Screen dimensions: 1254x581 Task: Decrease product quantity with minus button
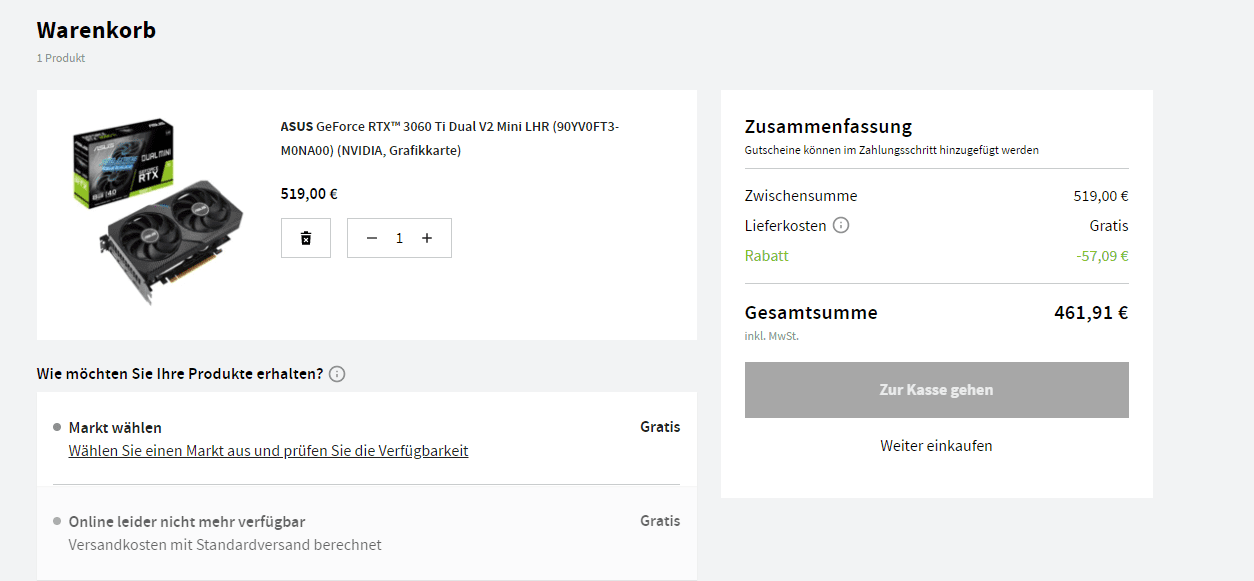coord(372,238)
